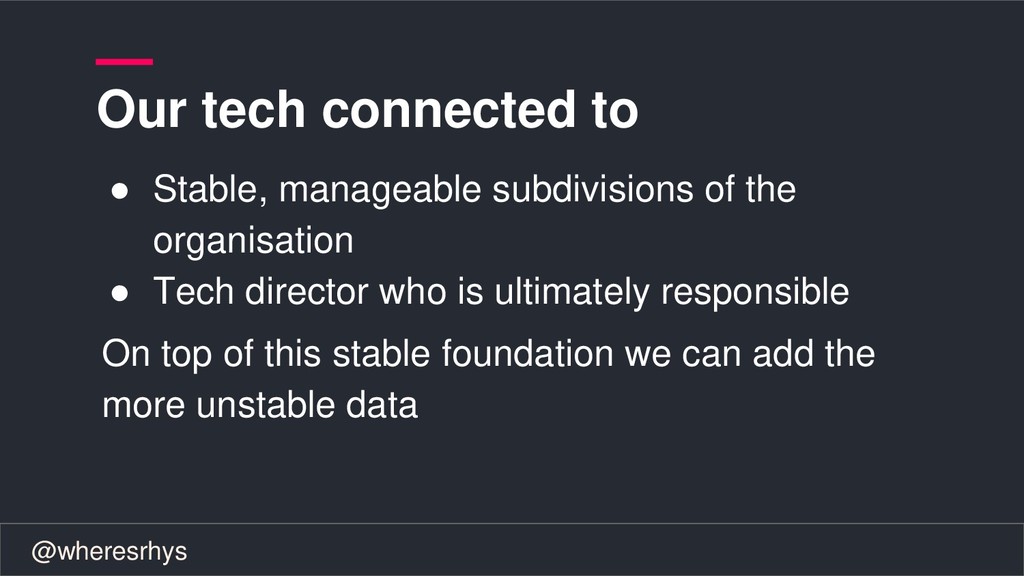
Task: Click the word 'foundation' in the paragraph
Action: click(x=528, y=354)
